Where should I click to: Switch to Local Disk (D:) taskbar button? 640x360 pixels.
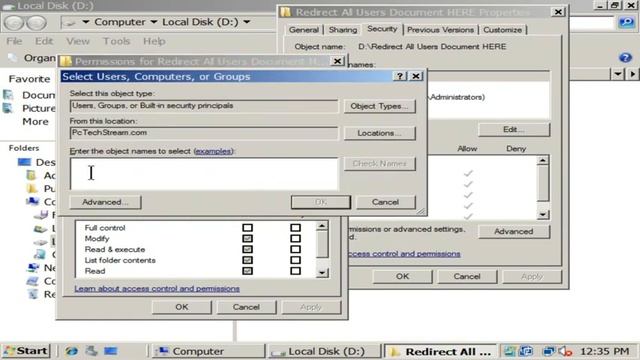tap(324, 351)
